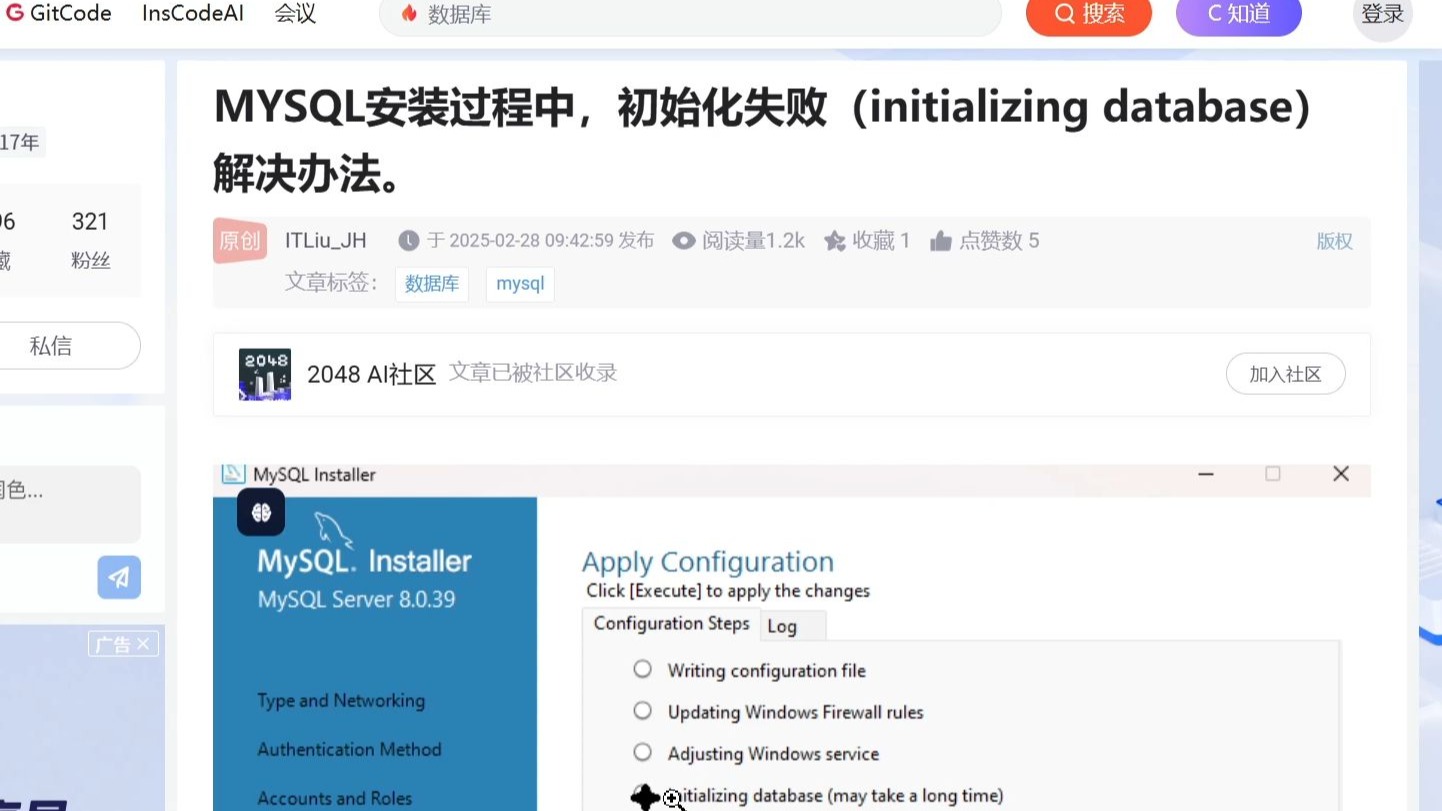This screenshot has height=811, width=1442.
Task: Click the 登录 avatar button
Action: pos(1383,14)
